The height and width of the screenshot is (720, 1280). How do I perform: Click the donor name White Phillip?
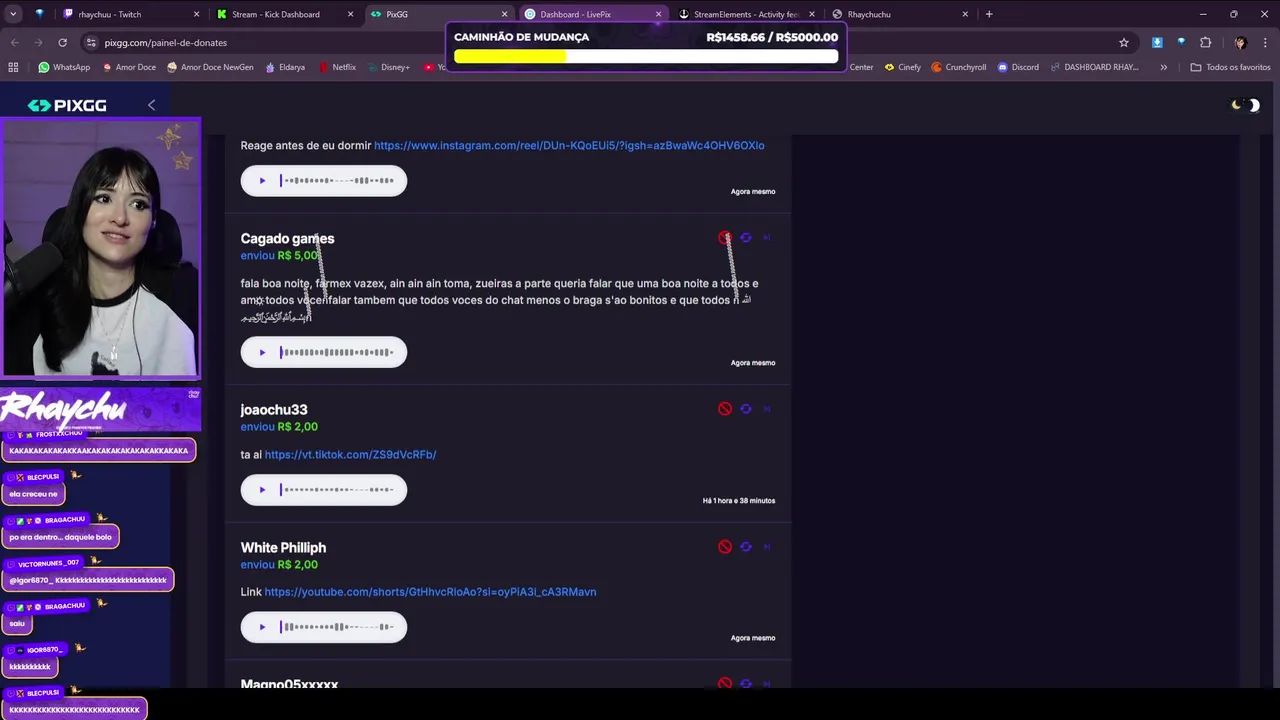pyautogui.click(x=283, y=548)
